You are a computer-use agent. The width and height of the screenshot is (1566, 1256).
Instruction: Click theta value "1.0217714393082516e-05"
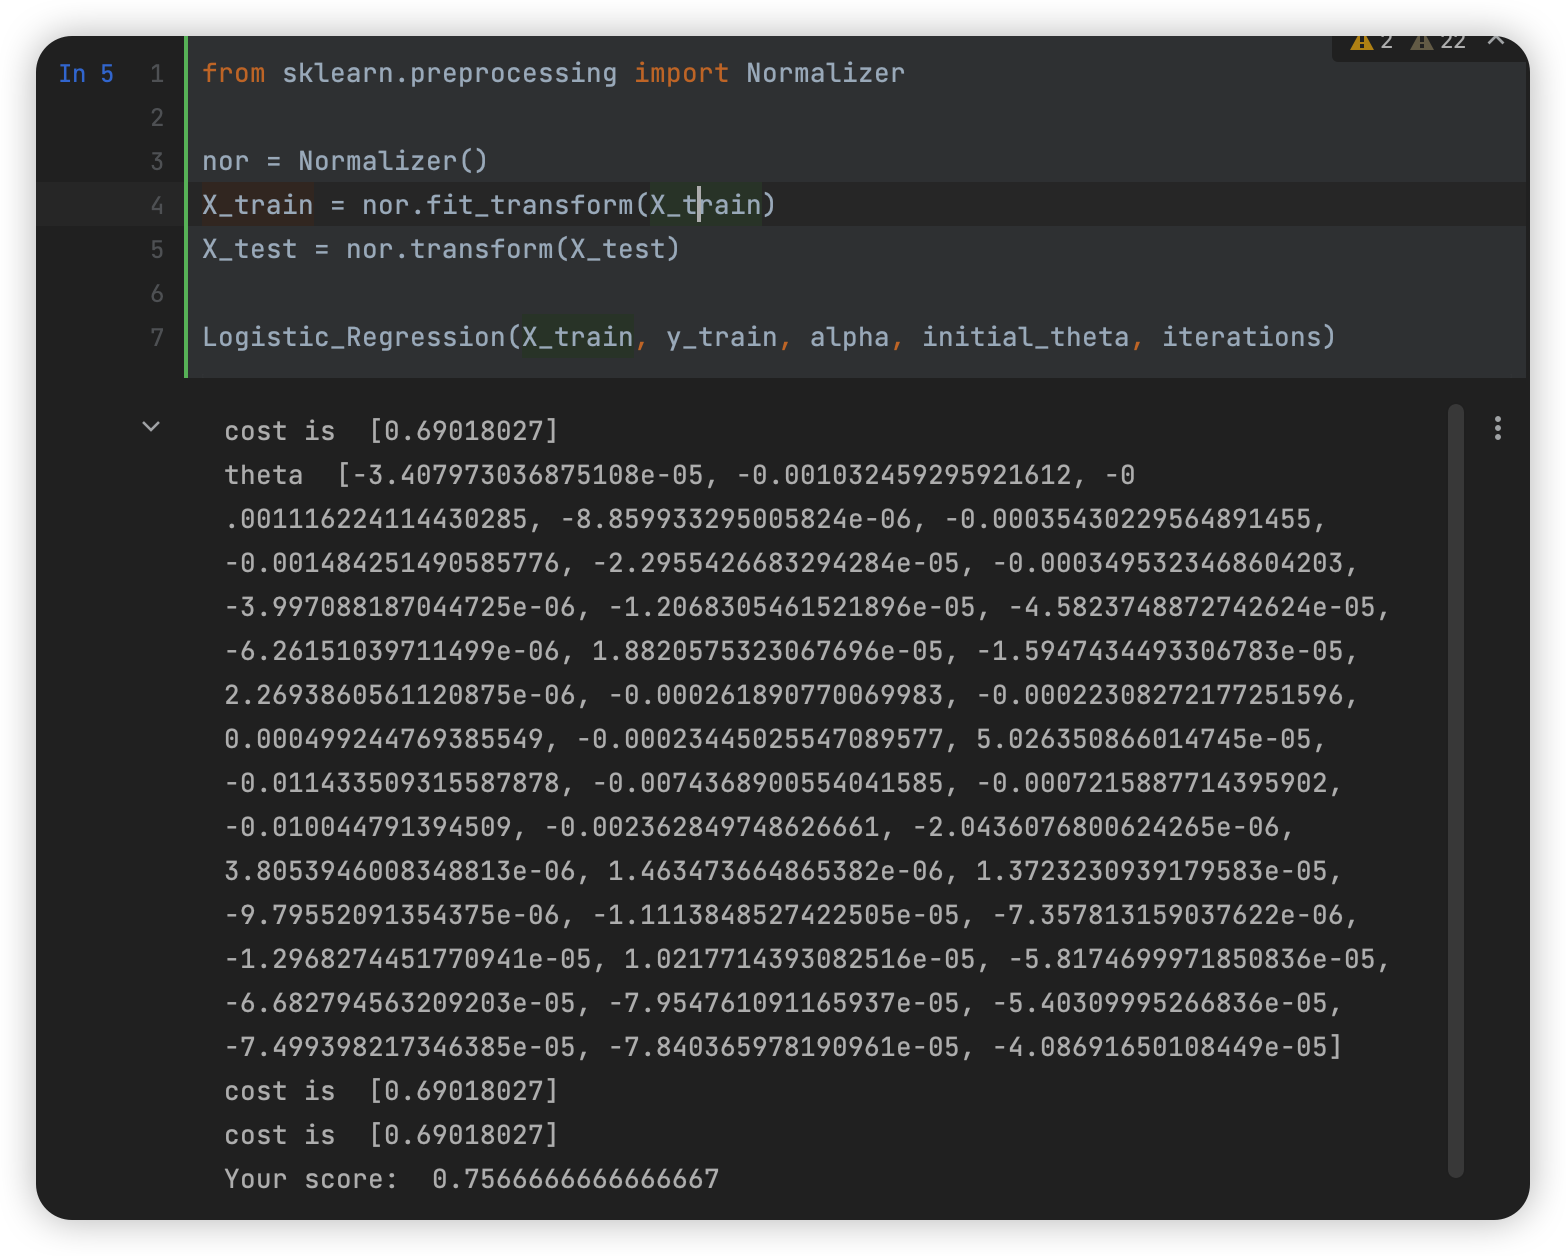(x=800, y=959)
